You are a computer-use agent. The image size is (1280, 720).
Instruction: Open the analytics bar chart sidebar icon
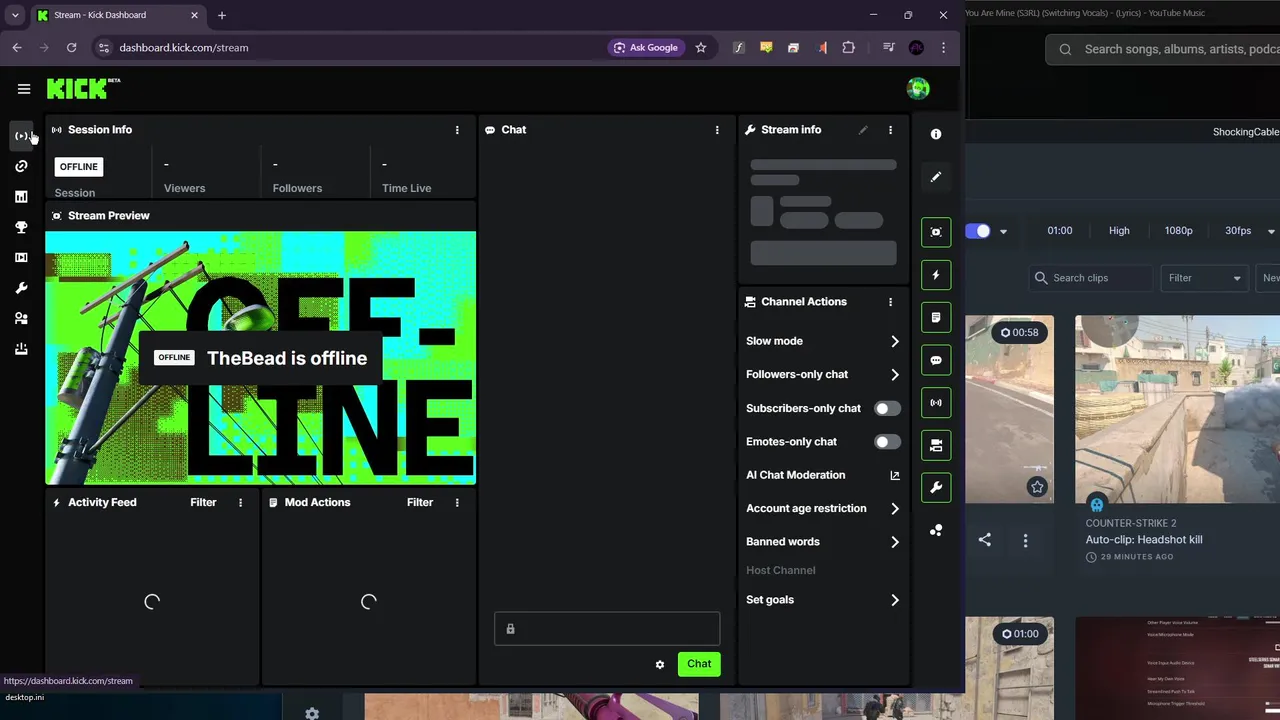21,197
